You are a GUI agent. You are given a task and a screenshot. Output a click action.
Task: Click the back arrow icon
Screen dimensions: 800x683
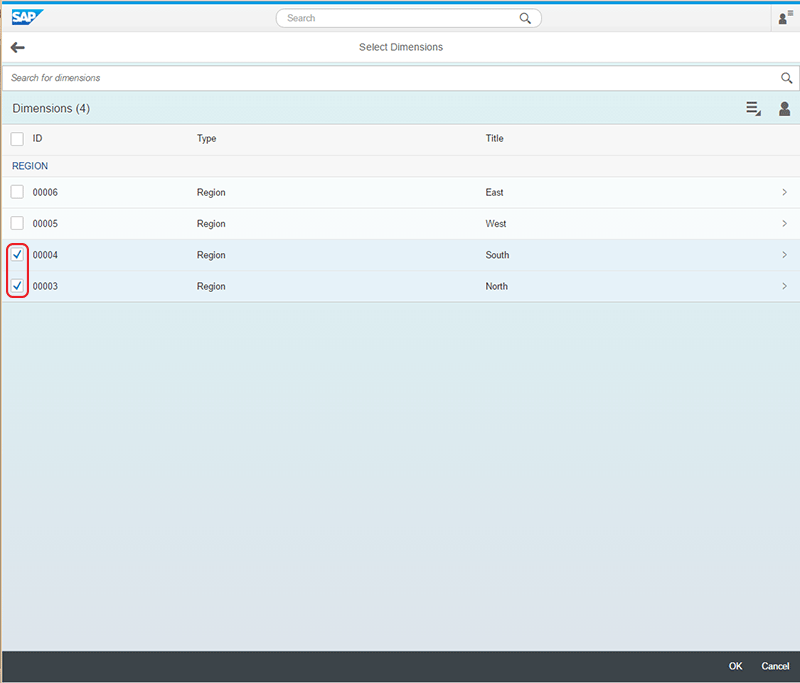(17, 47)
